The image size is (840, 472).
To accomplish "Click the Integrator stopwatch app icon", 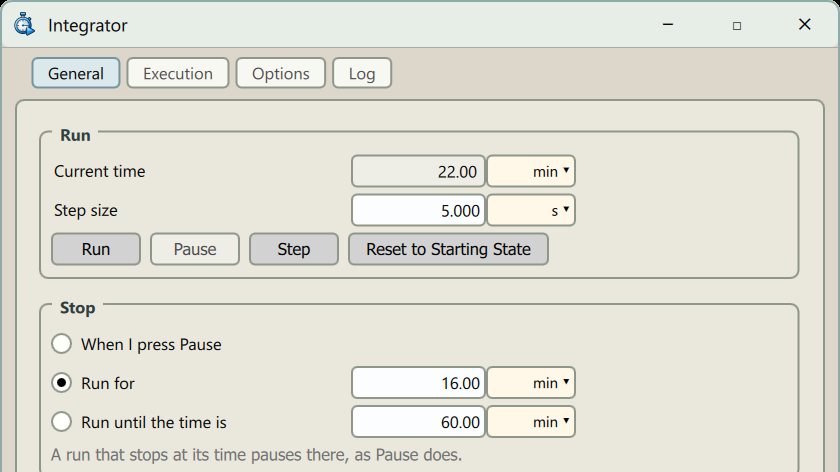I will 24,25.
